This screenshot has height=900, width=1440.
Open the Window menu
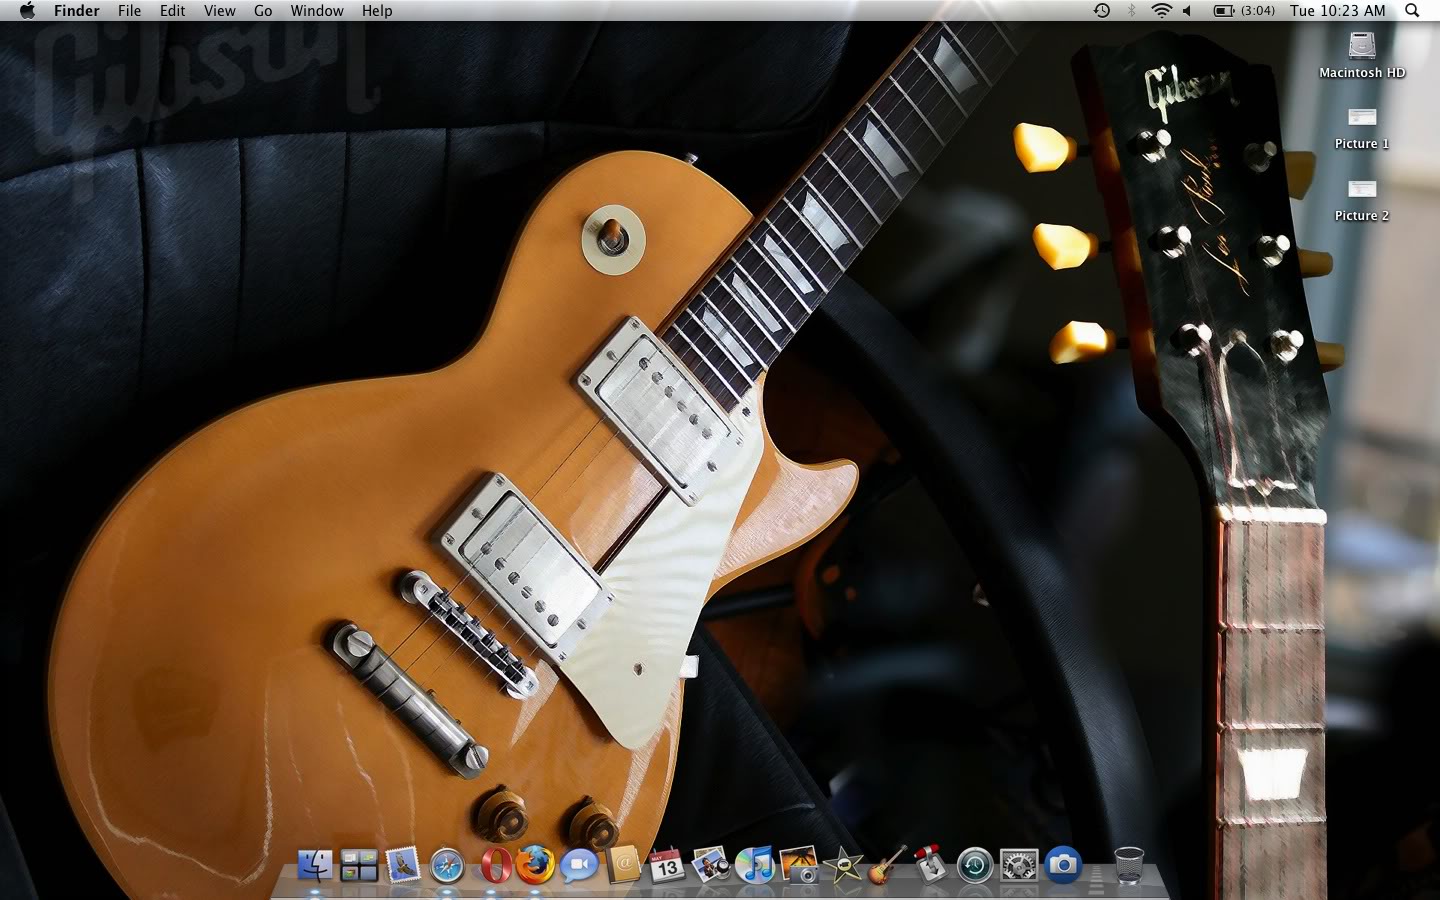click(x=317, y=10)
